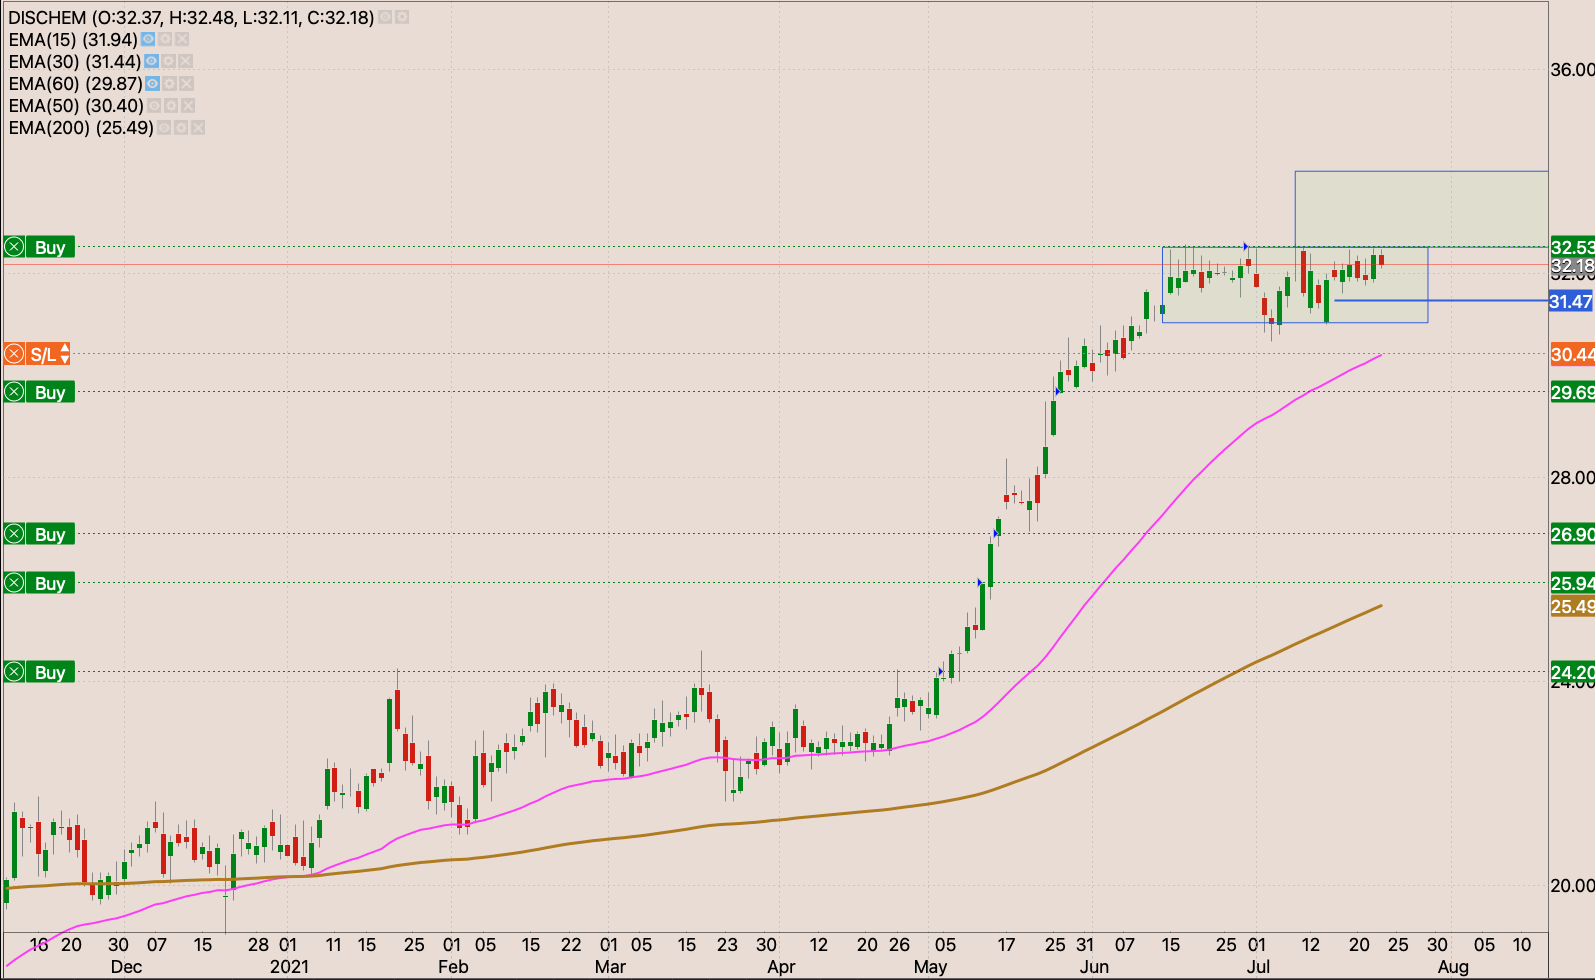Remove the EMA(30) indicator with X icon

pyautogui.click(x=185, y=62)
